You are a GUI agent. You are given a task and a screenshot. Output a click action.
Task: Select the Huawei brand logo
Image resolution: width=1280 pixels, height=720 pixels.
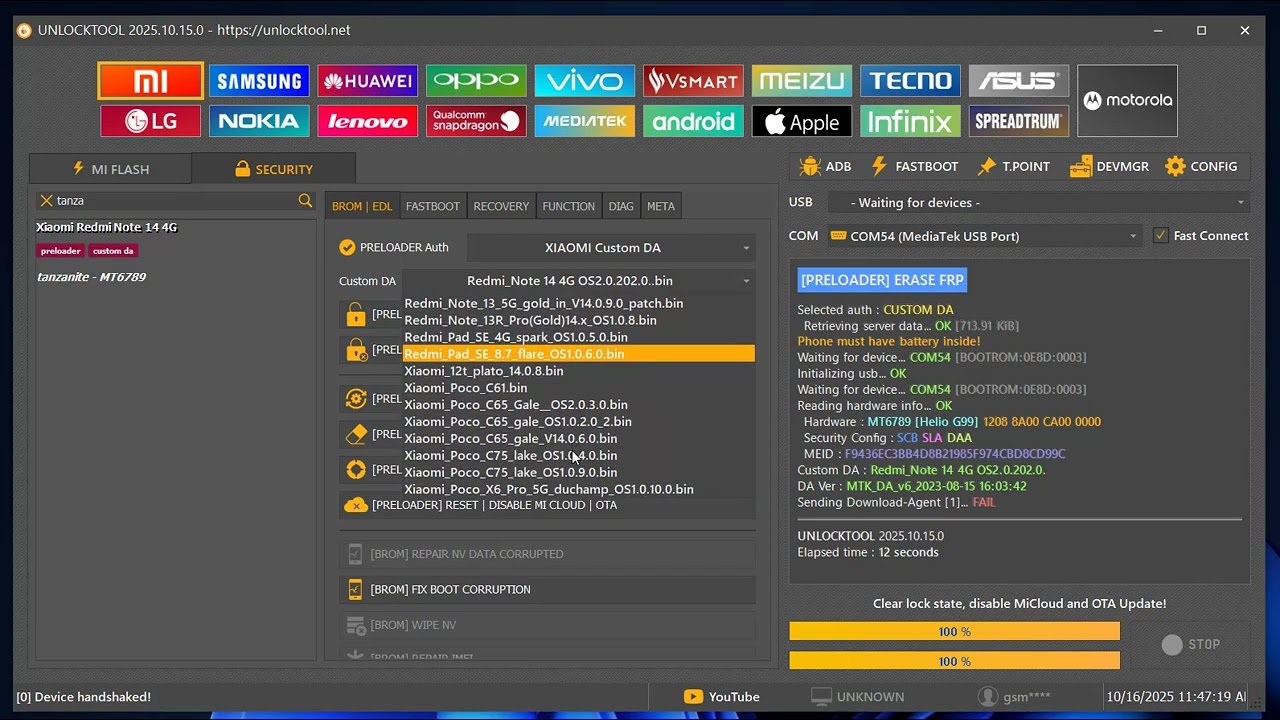pos(367,81)
